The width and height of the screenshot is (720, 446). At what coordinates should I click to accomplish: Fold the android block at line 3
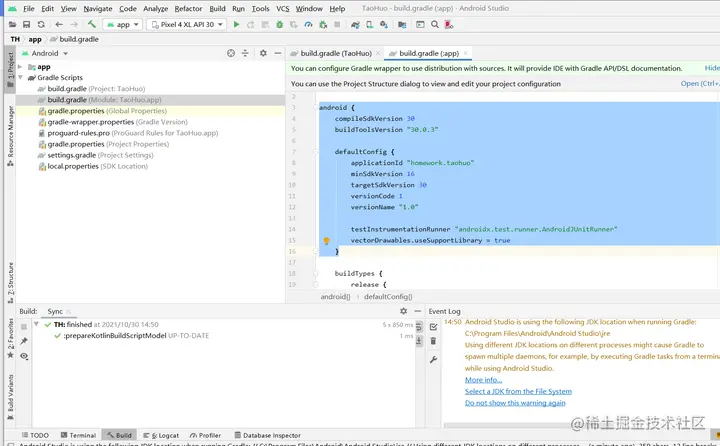click(x=316, y=107)
